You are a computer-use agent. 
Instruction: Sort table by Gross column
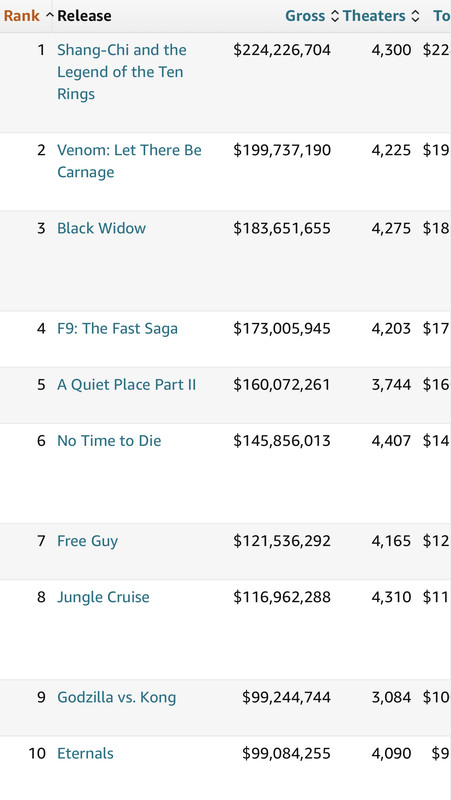tap(305, 16)
